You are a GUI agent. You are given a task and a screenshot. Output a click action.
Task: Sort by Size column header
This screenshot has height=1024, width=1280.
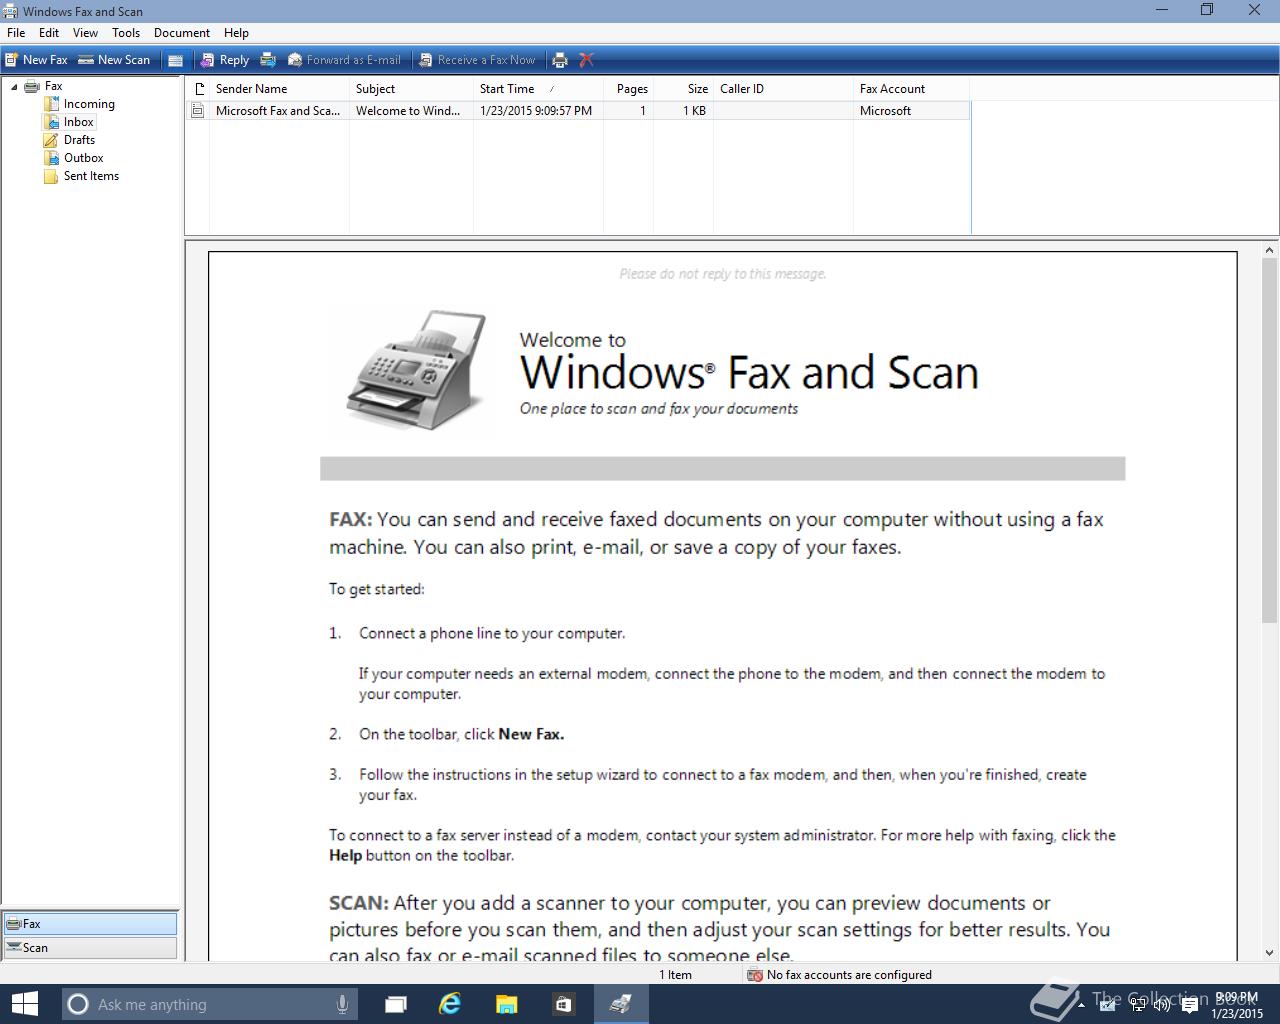tap(683, 89)
